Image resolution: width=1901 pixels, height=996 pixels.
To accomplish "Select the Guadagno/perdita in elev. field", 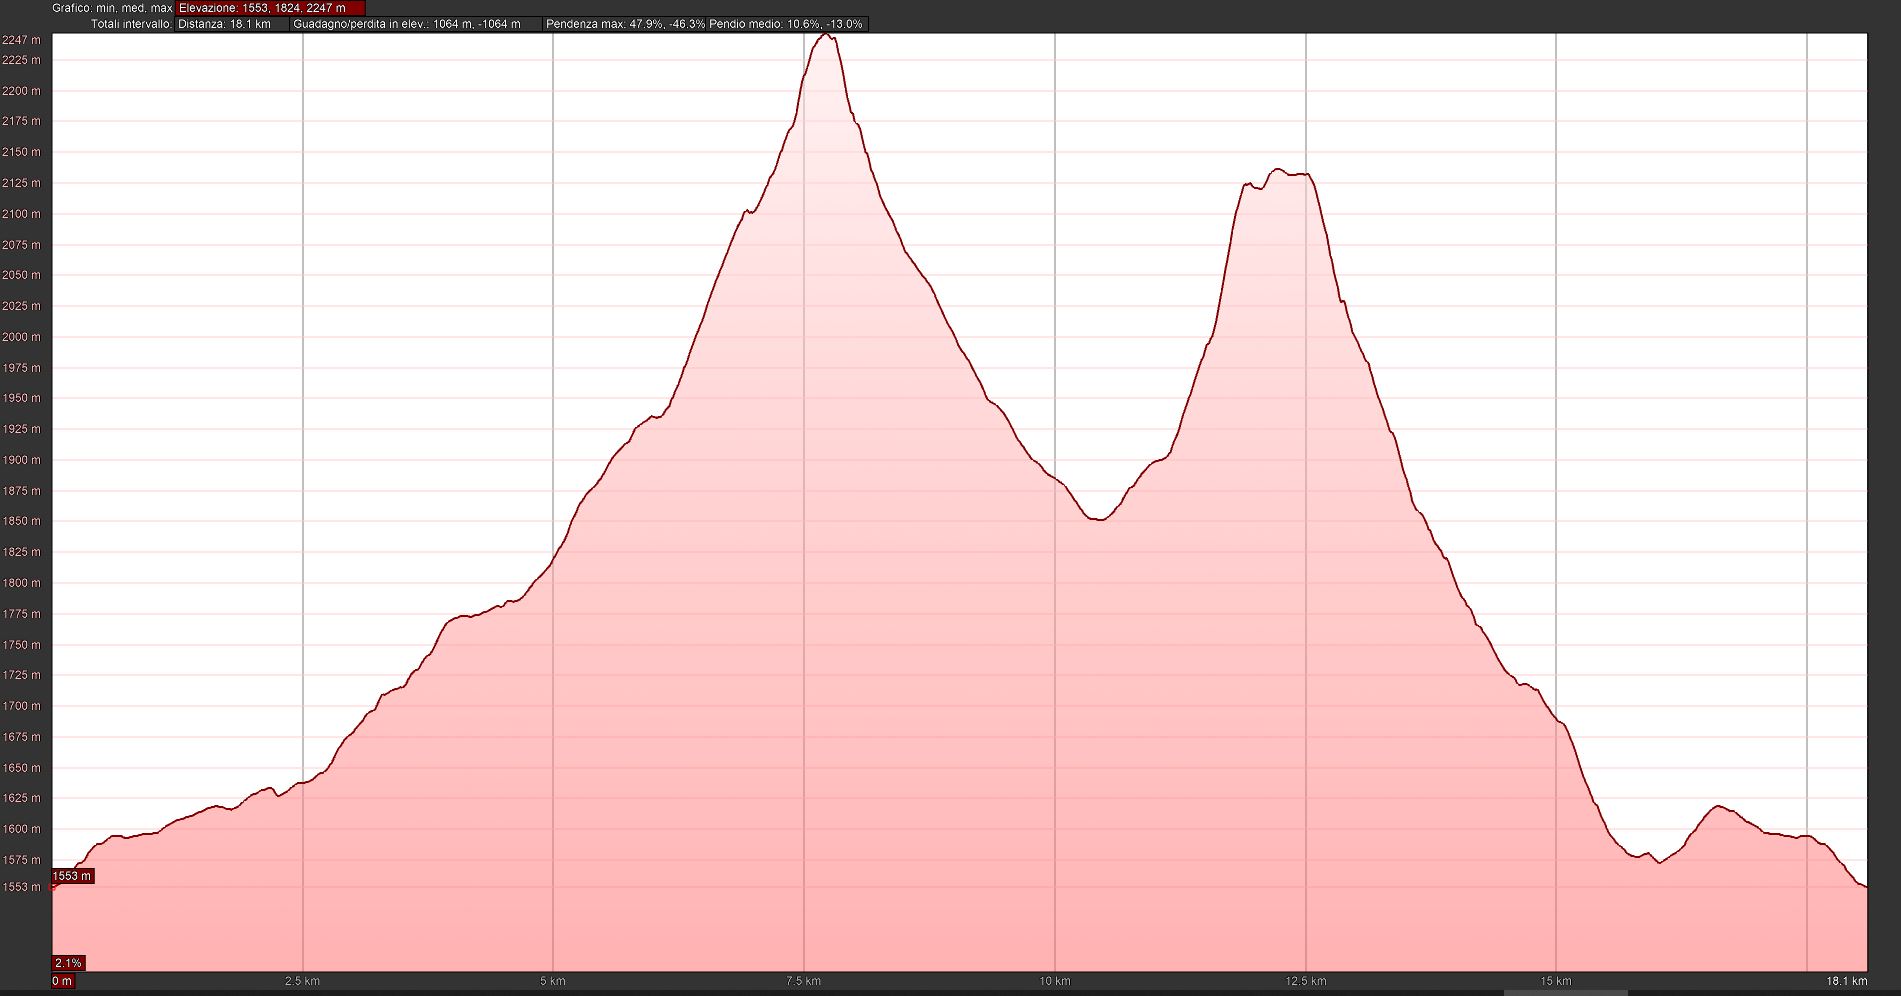I will (x=408, y=24).
